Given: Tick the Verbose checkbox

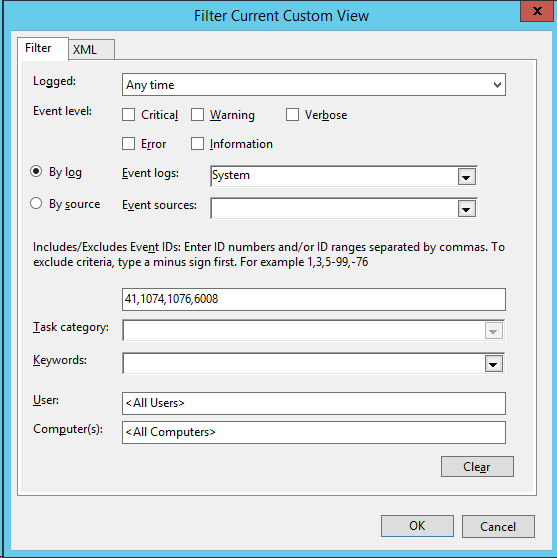Looking at the screenshot, I should tap(292, 115).
